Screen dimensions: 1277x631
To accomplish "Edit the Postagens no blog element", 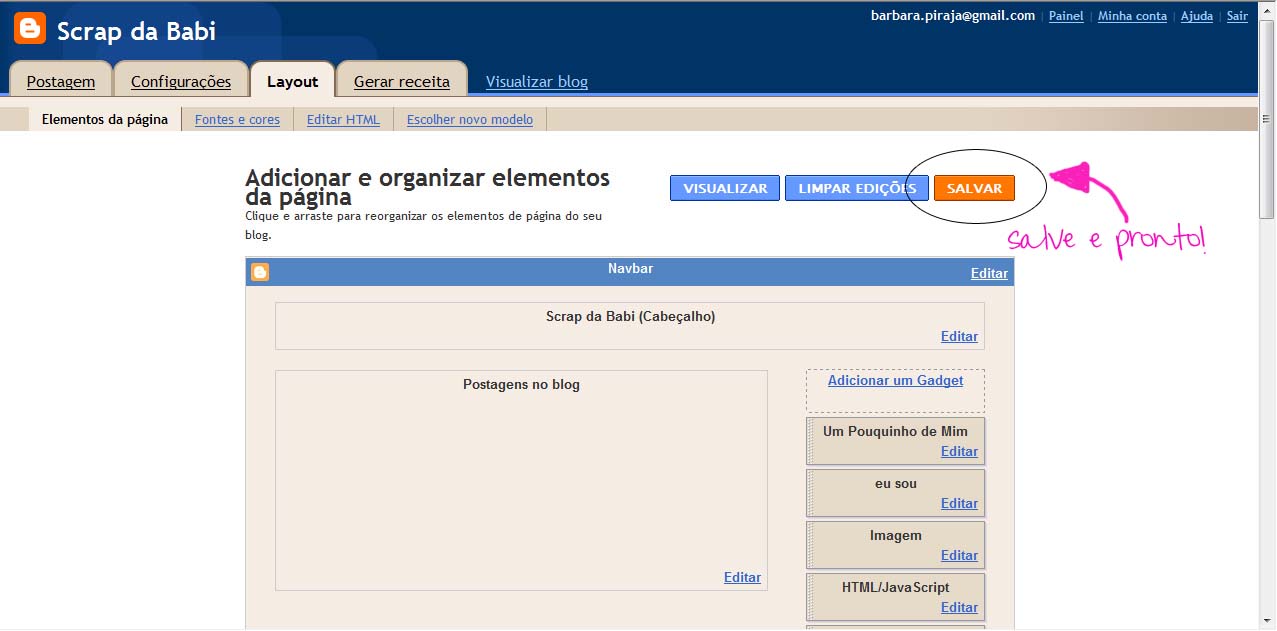I will click(x=742, y=577).
